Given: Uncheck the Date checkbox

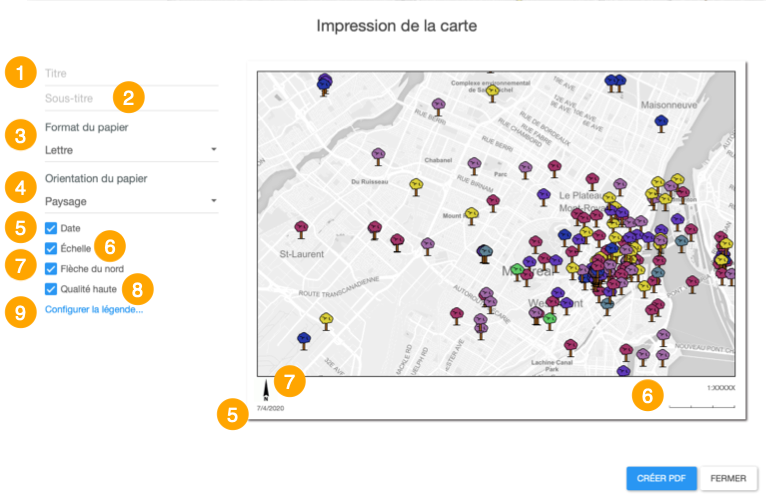Looking at the screenshot, I should (x=51, y=228).
